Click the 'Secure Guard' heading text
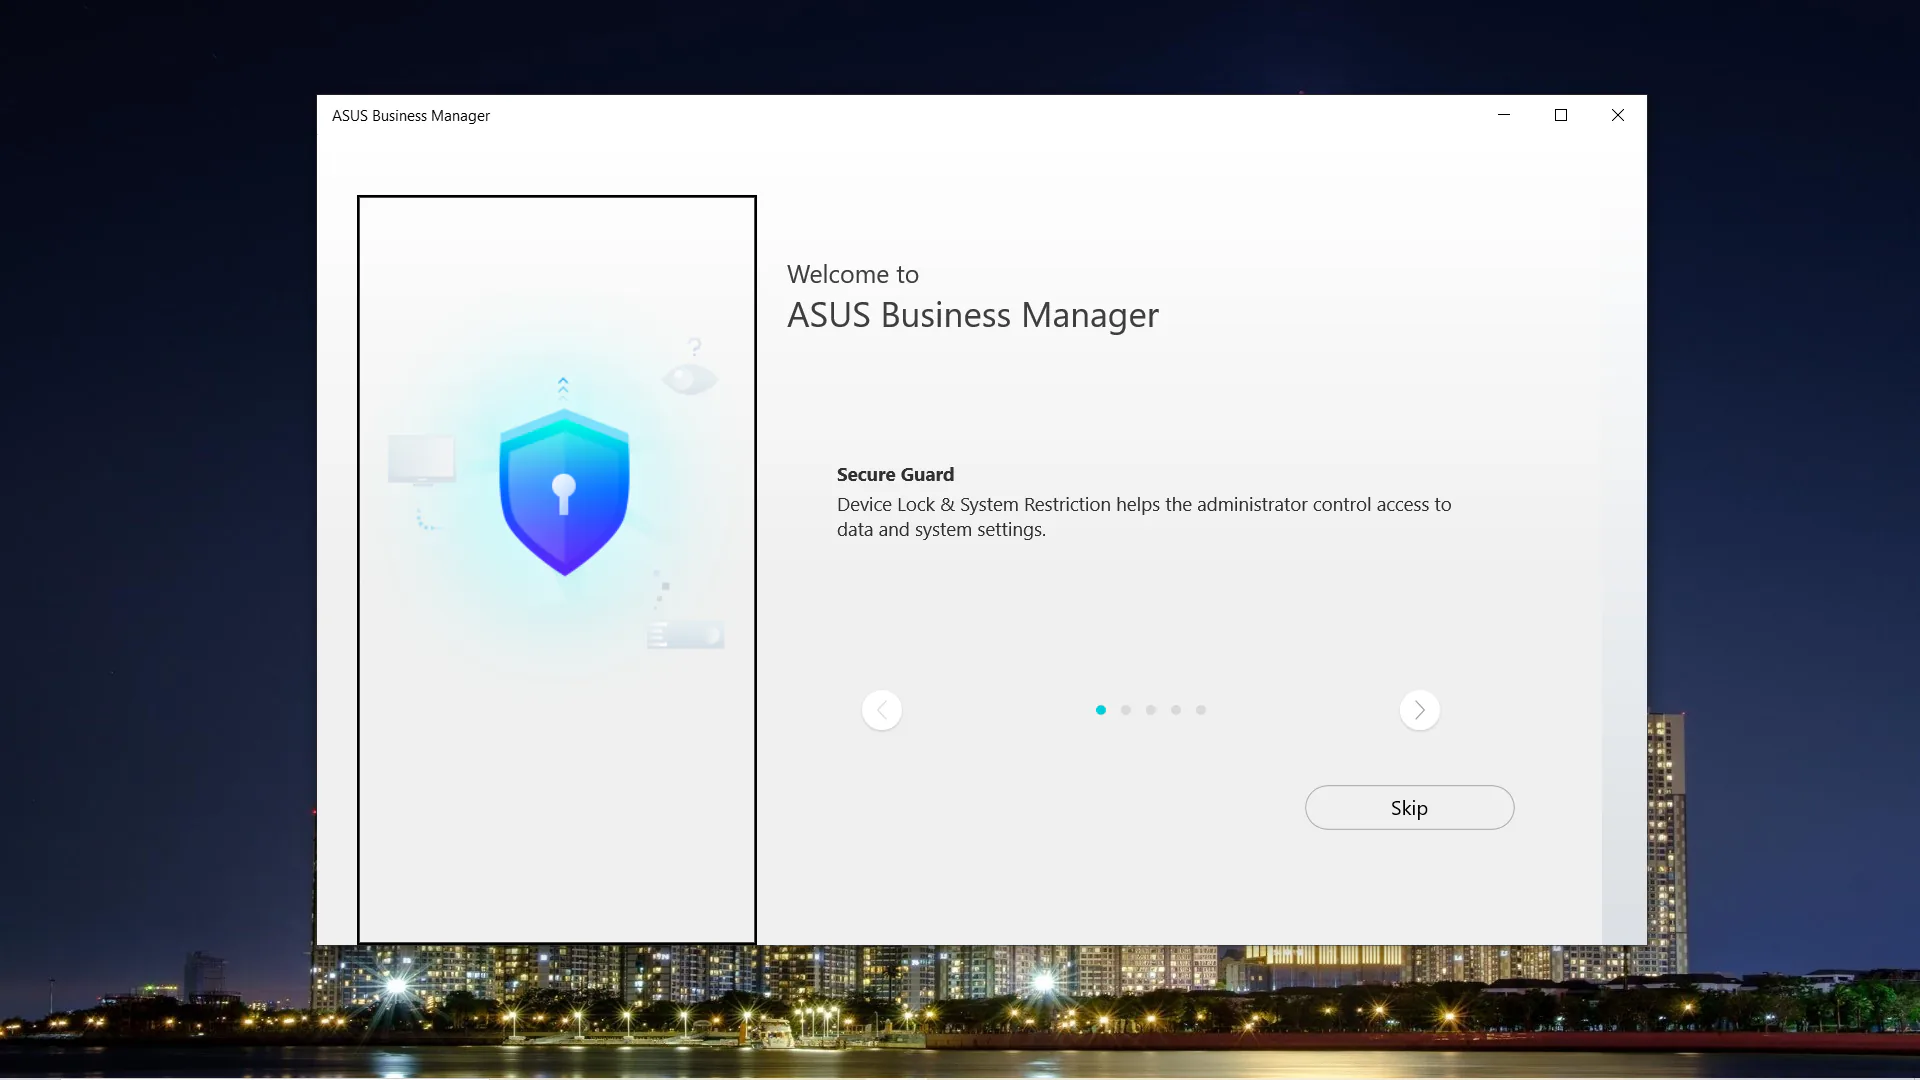This screenshot has width=1920, height=1080. 895,474
